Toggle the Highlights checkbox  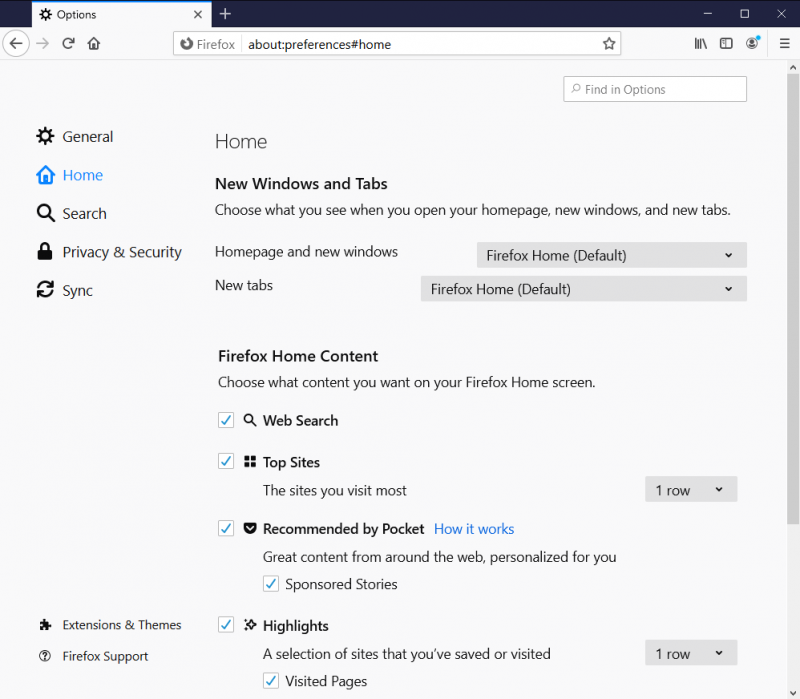[x=226, y=625]
